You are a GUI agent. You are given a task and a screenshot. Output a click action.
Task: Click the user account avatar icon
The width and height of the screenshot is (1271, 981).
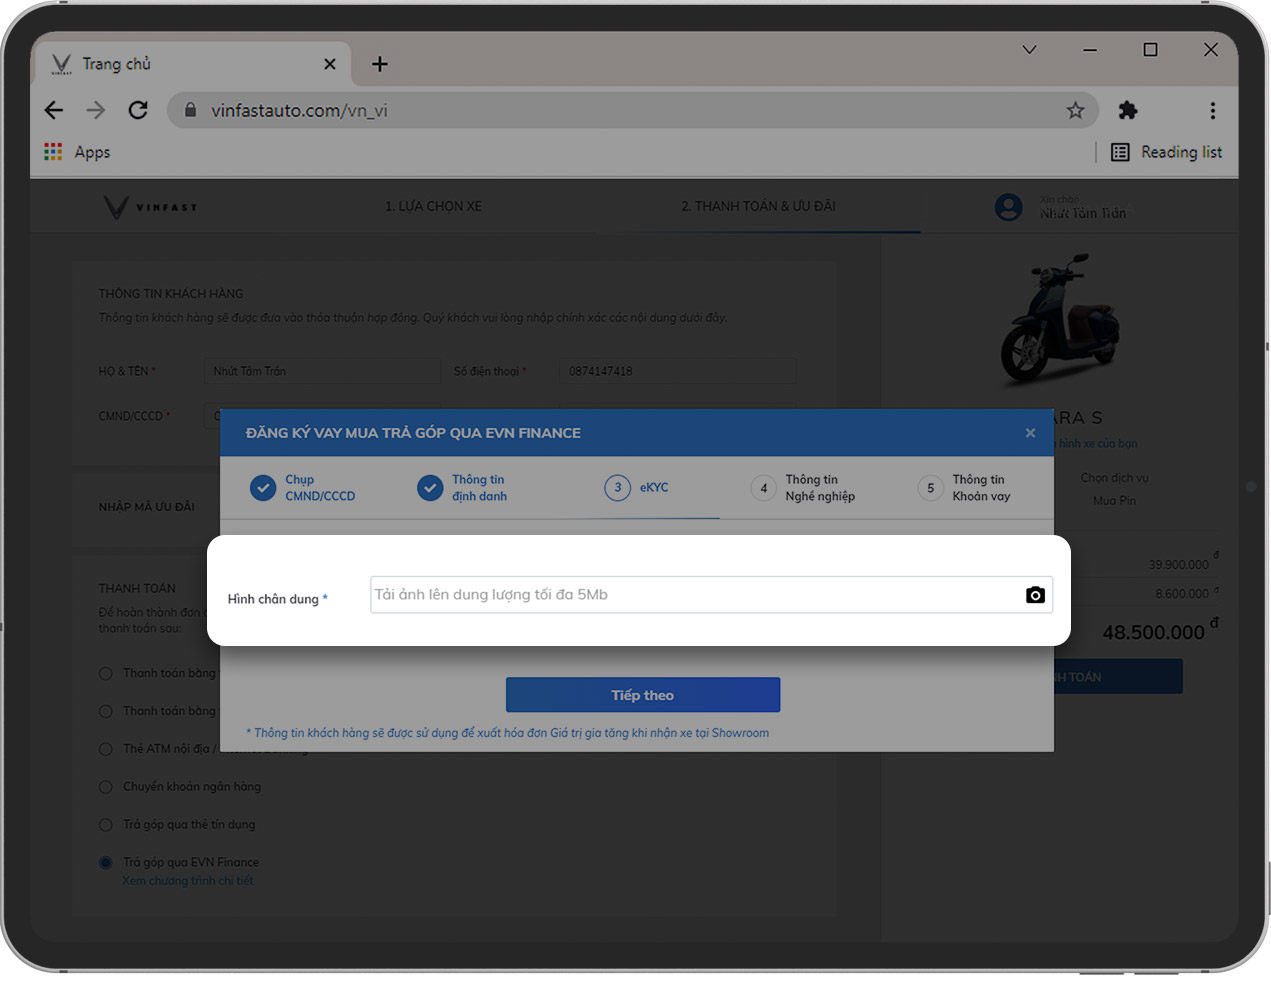click(1009, 207)
